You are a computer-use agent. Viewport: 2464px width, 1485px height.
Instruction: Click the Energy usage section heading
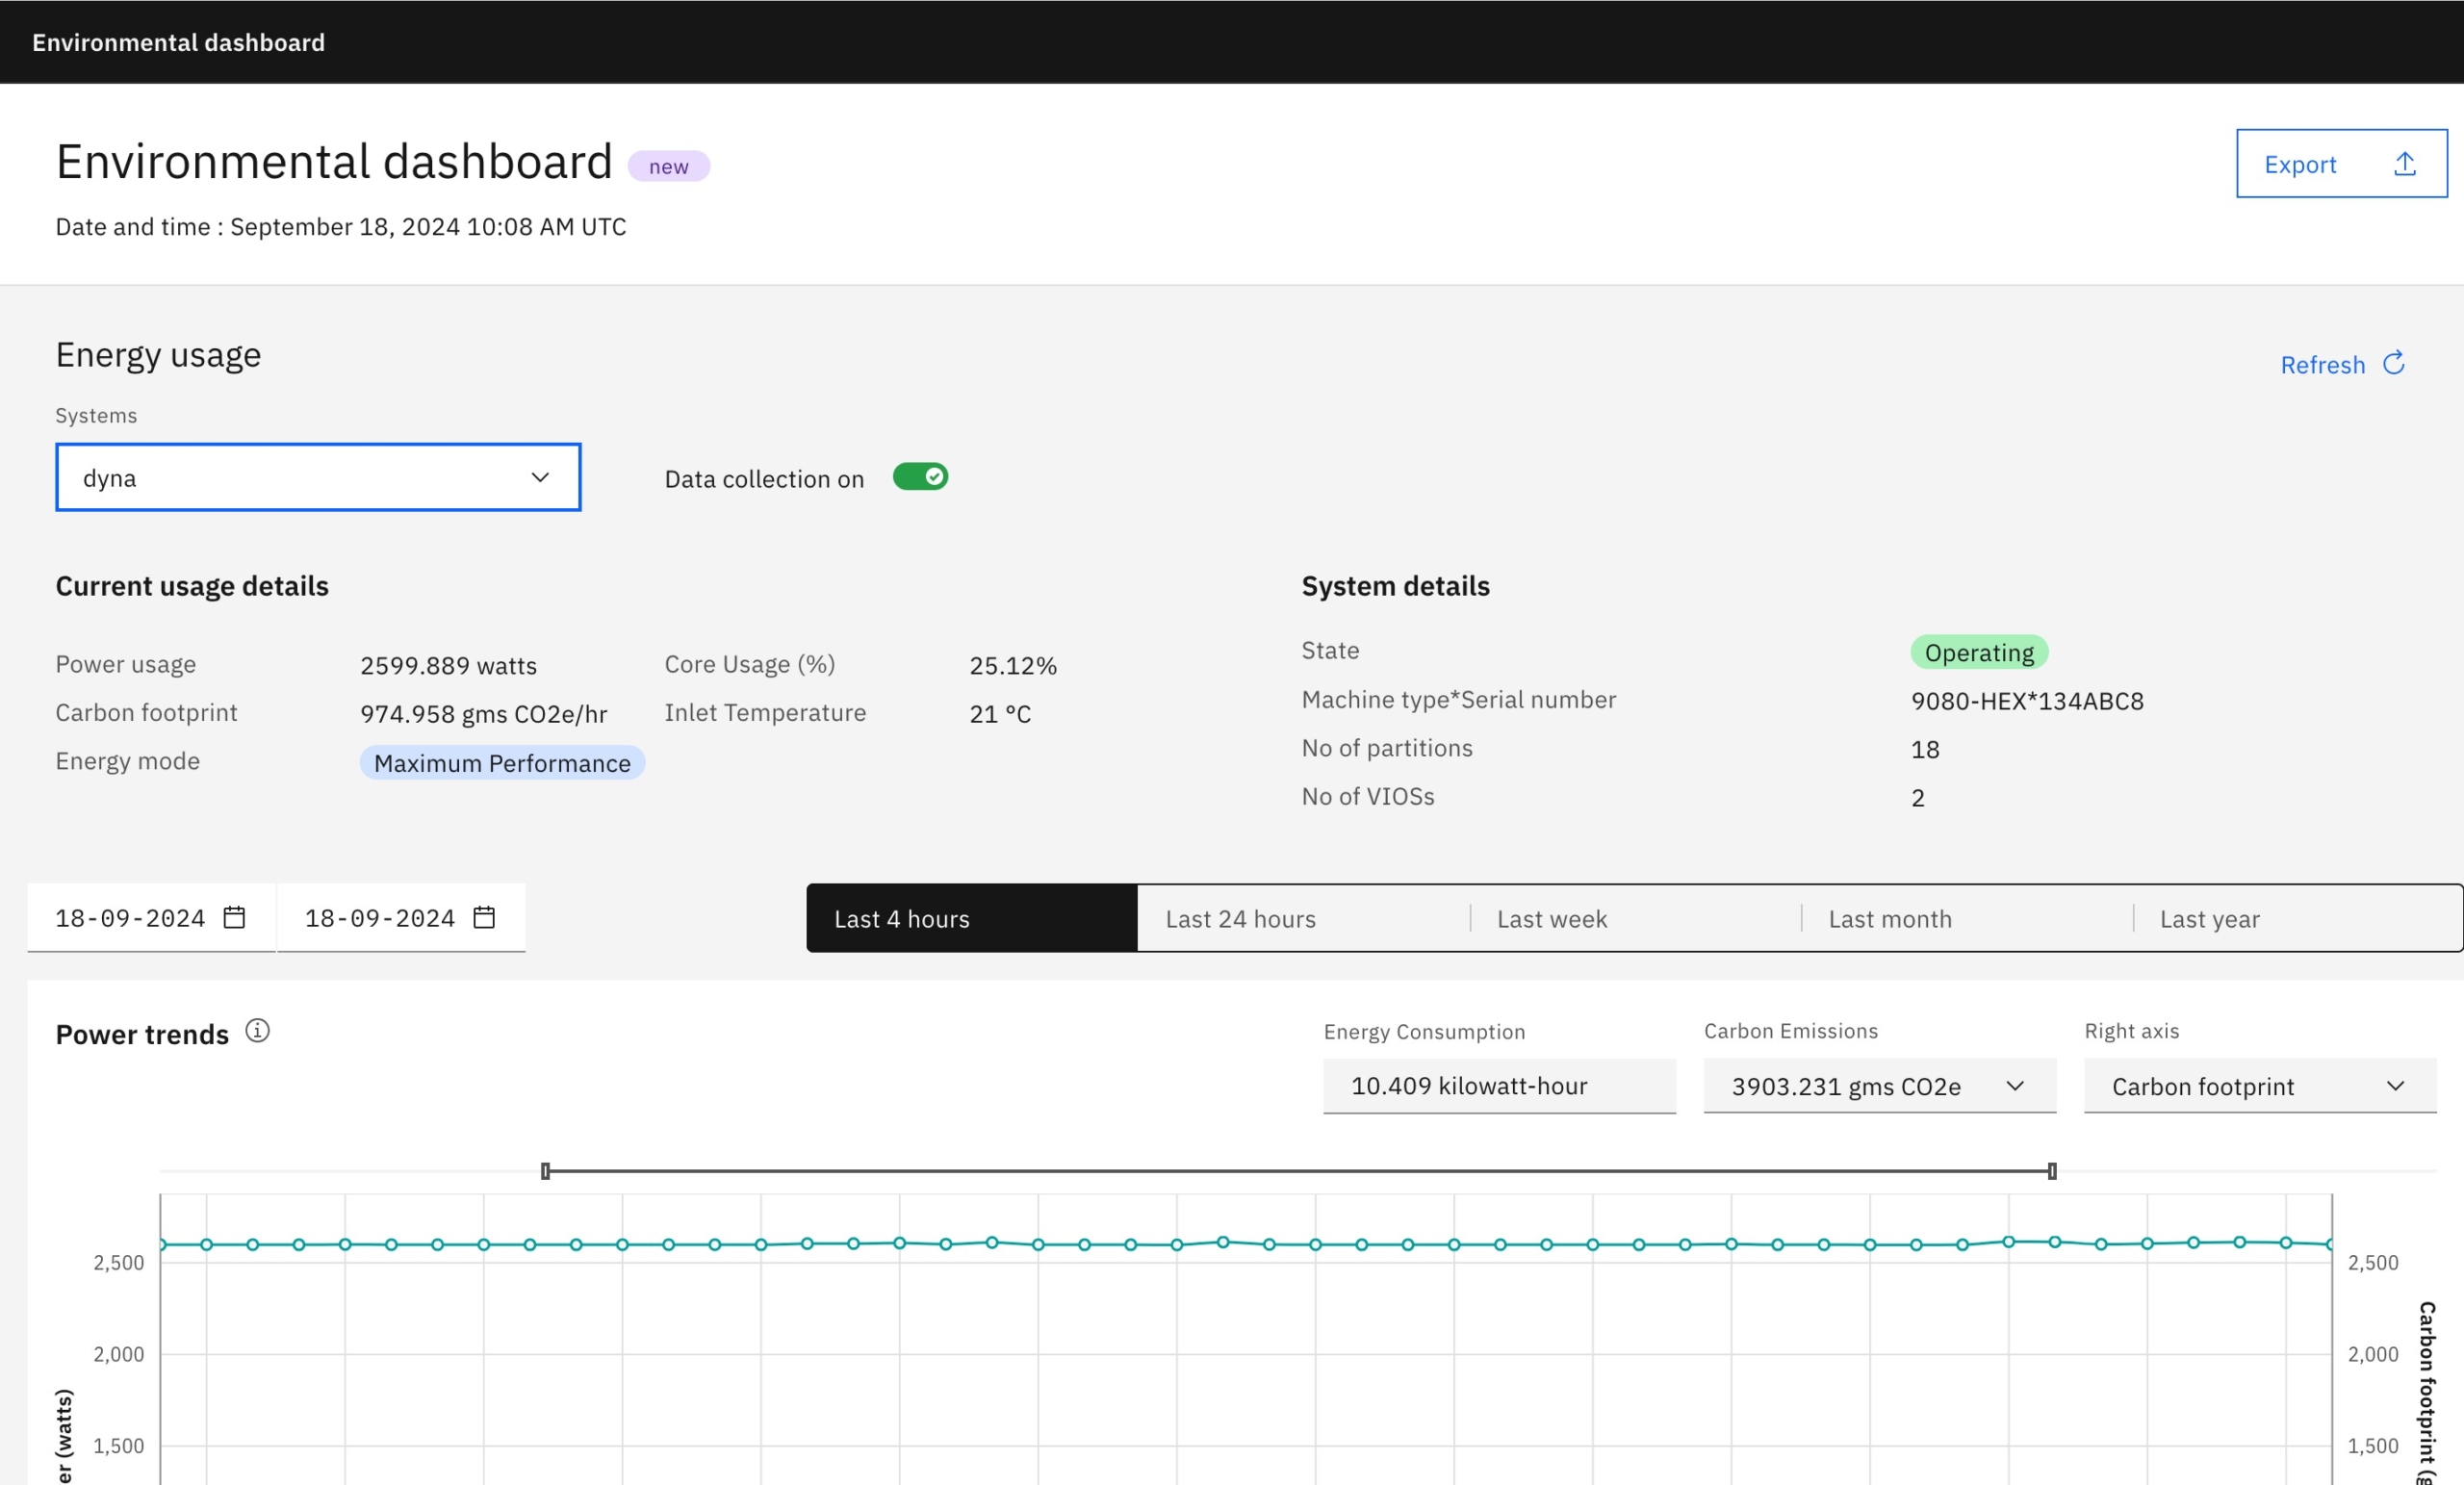[158, 354]
